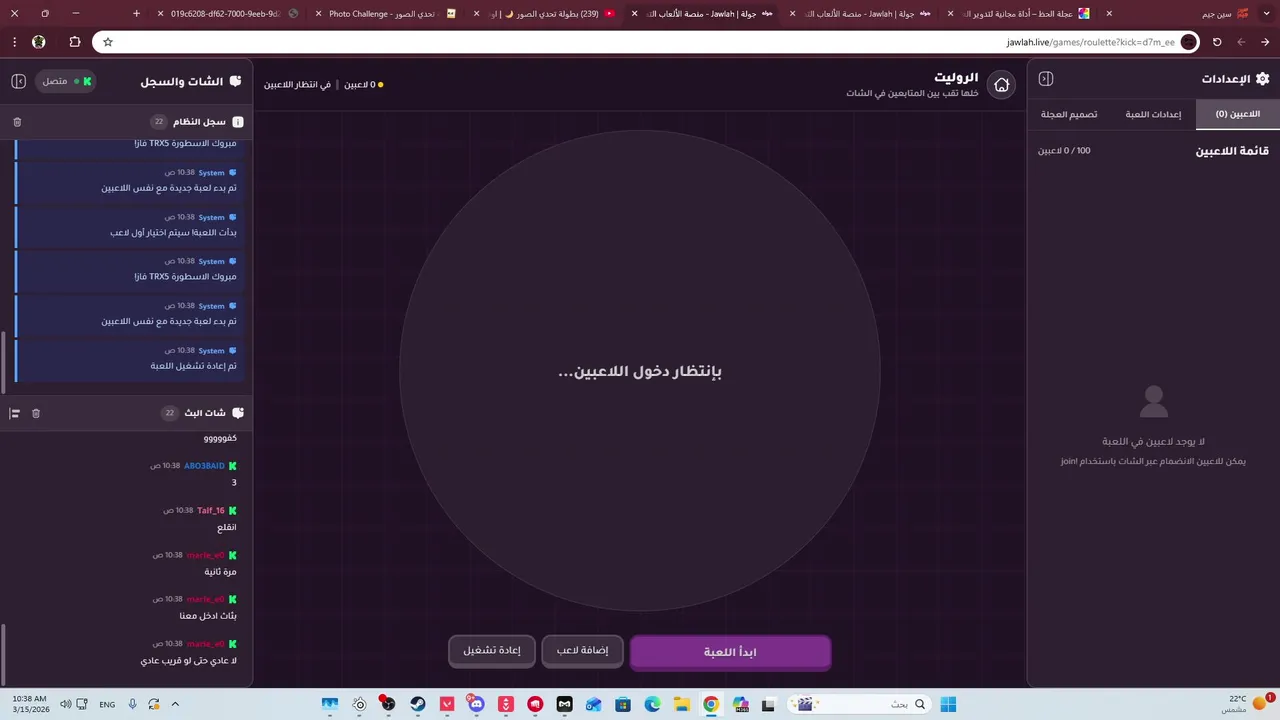Open the home page icon beside الروليت
1280x720 pixels.
click(1001, 85)
